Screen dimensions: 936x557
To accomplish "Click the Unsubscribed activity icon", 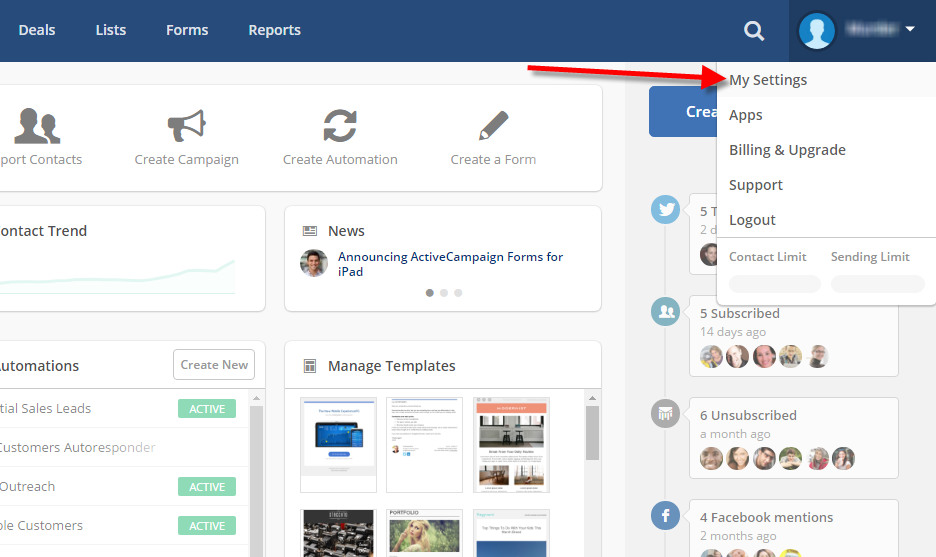I will point(666,413).
